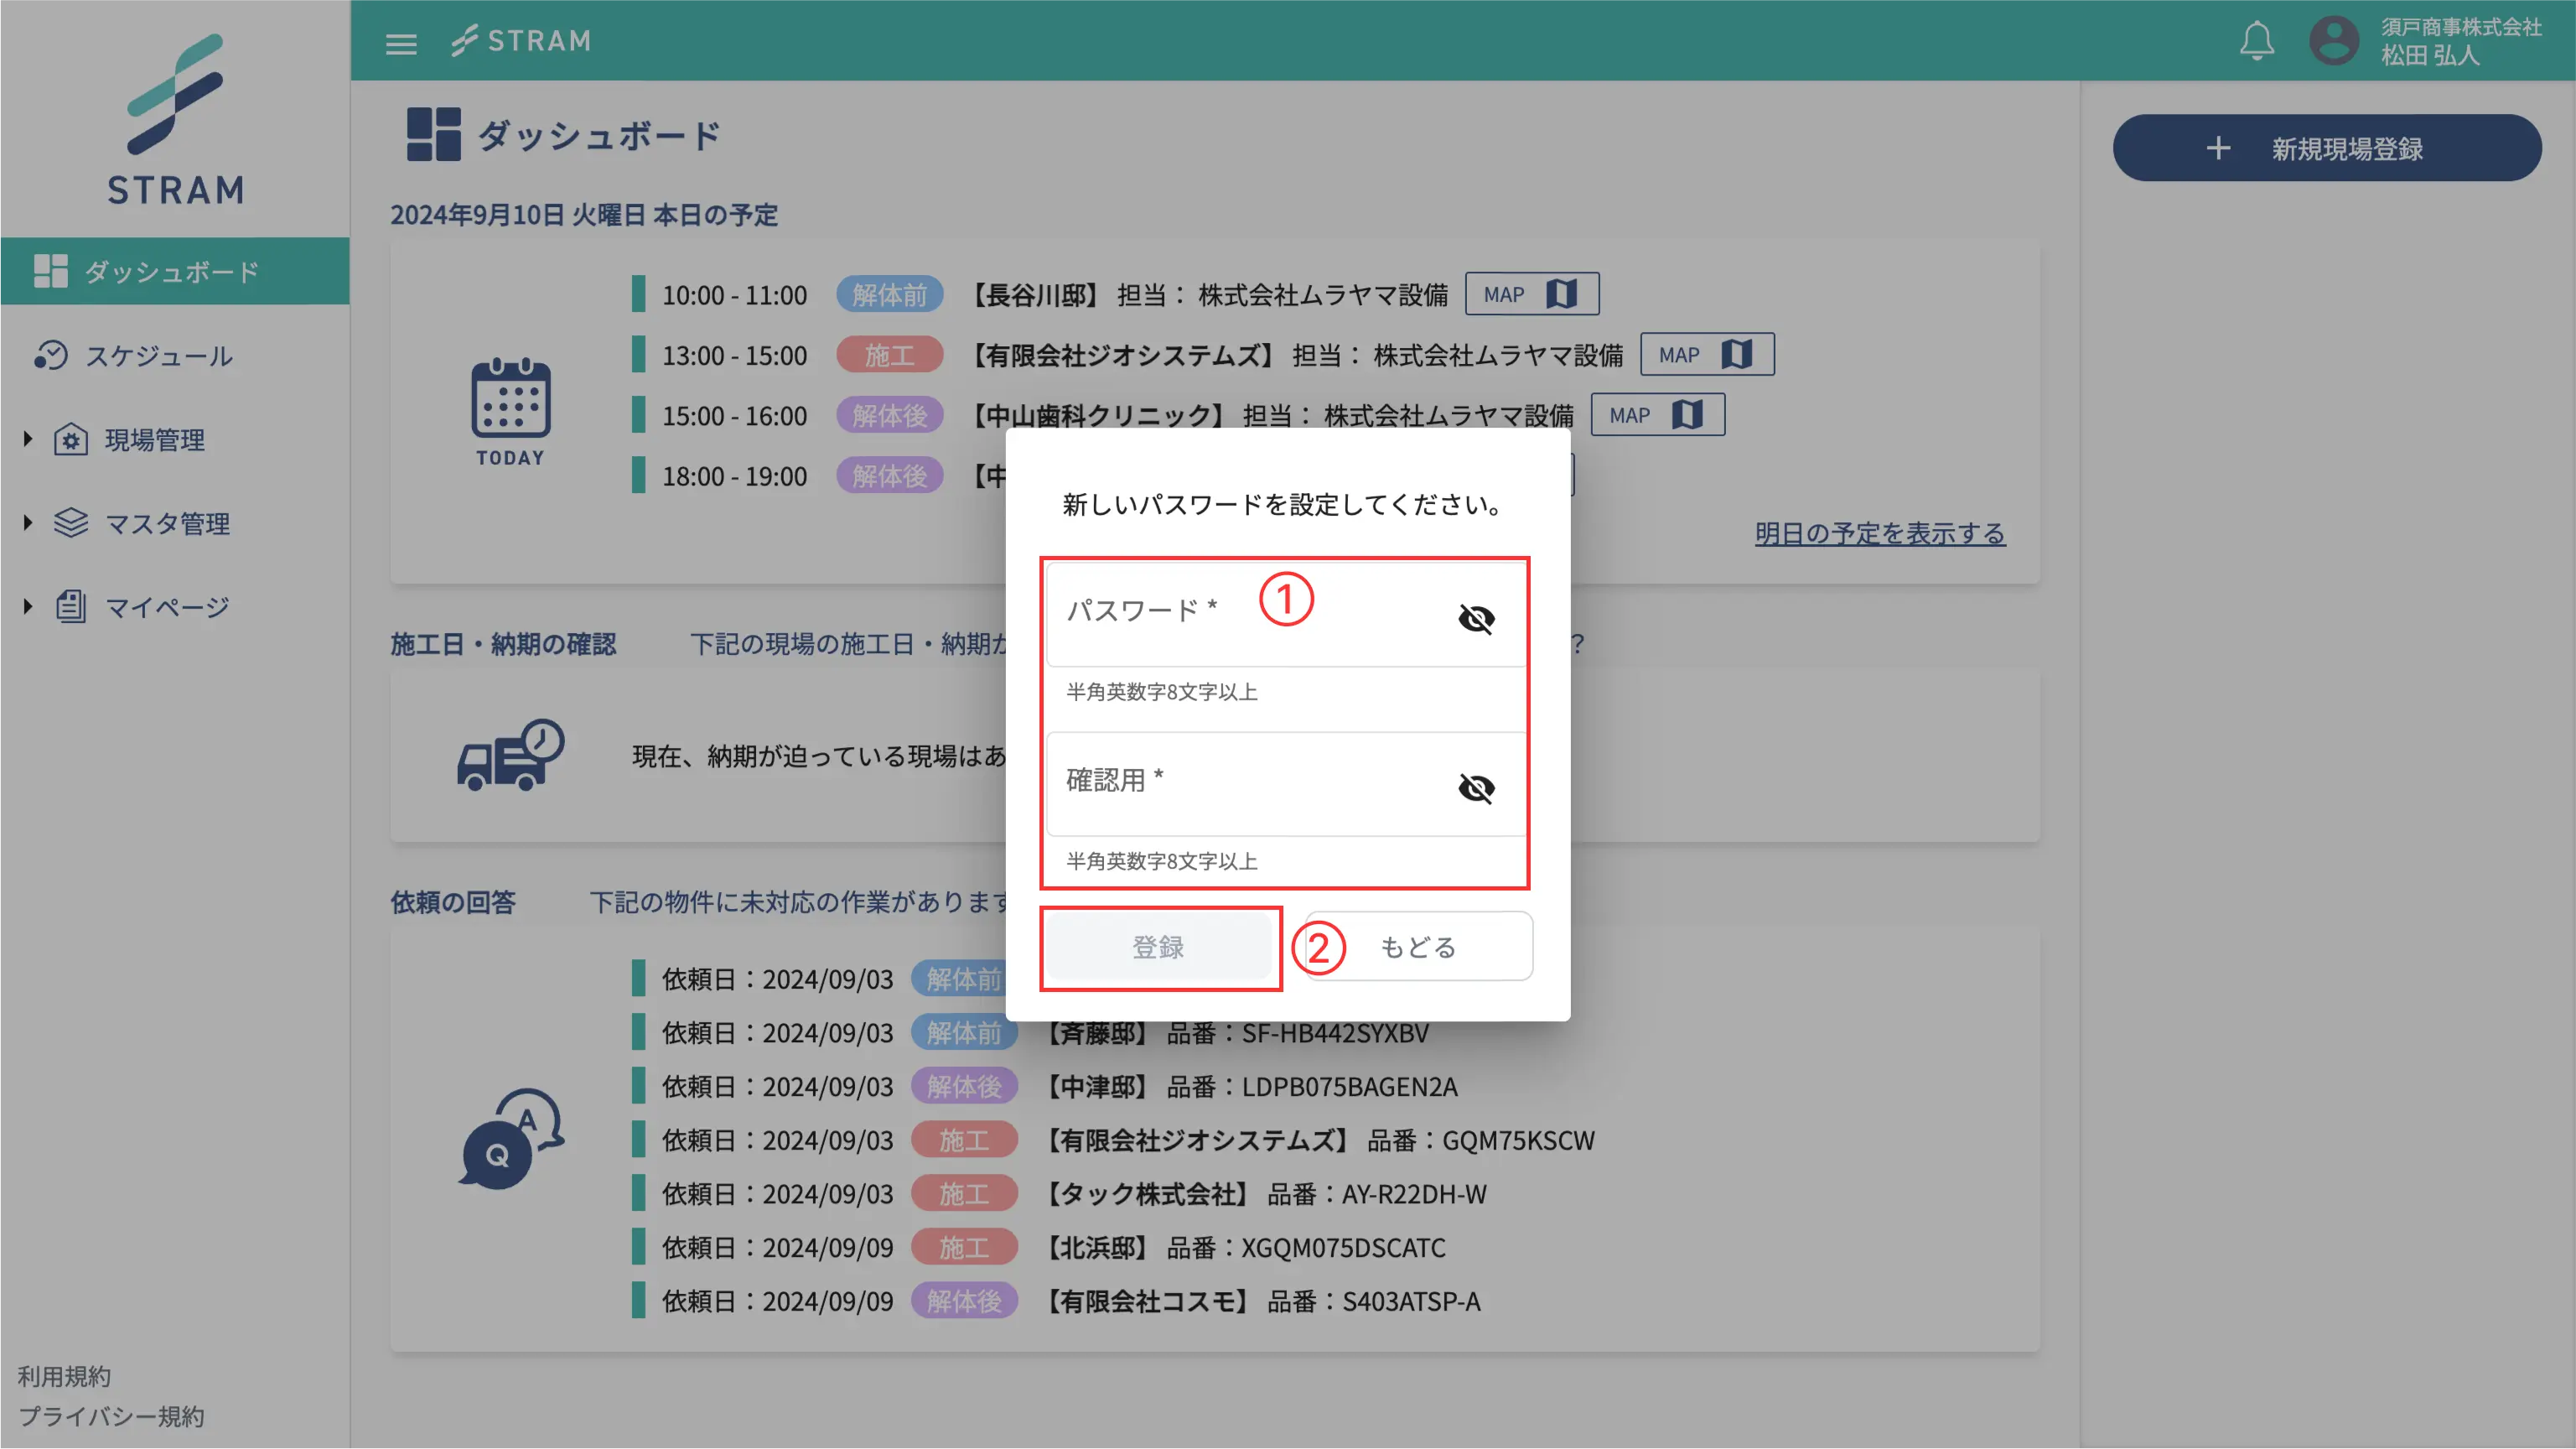
Task: Click the user avatar for 松田 弘人
Action: 2334,41
